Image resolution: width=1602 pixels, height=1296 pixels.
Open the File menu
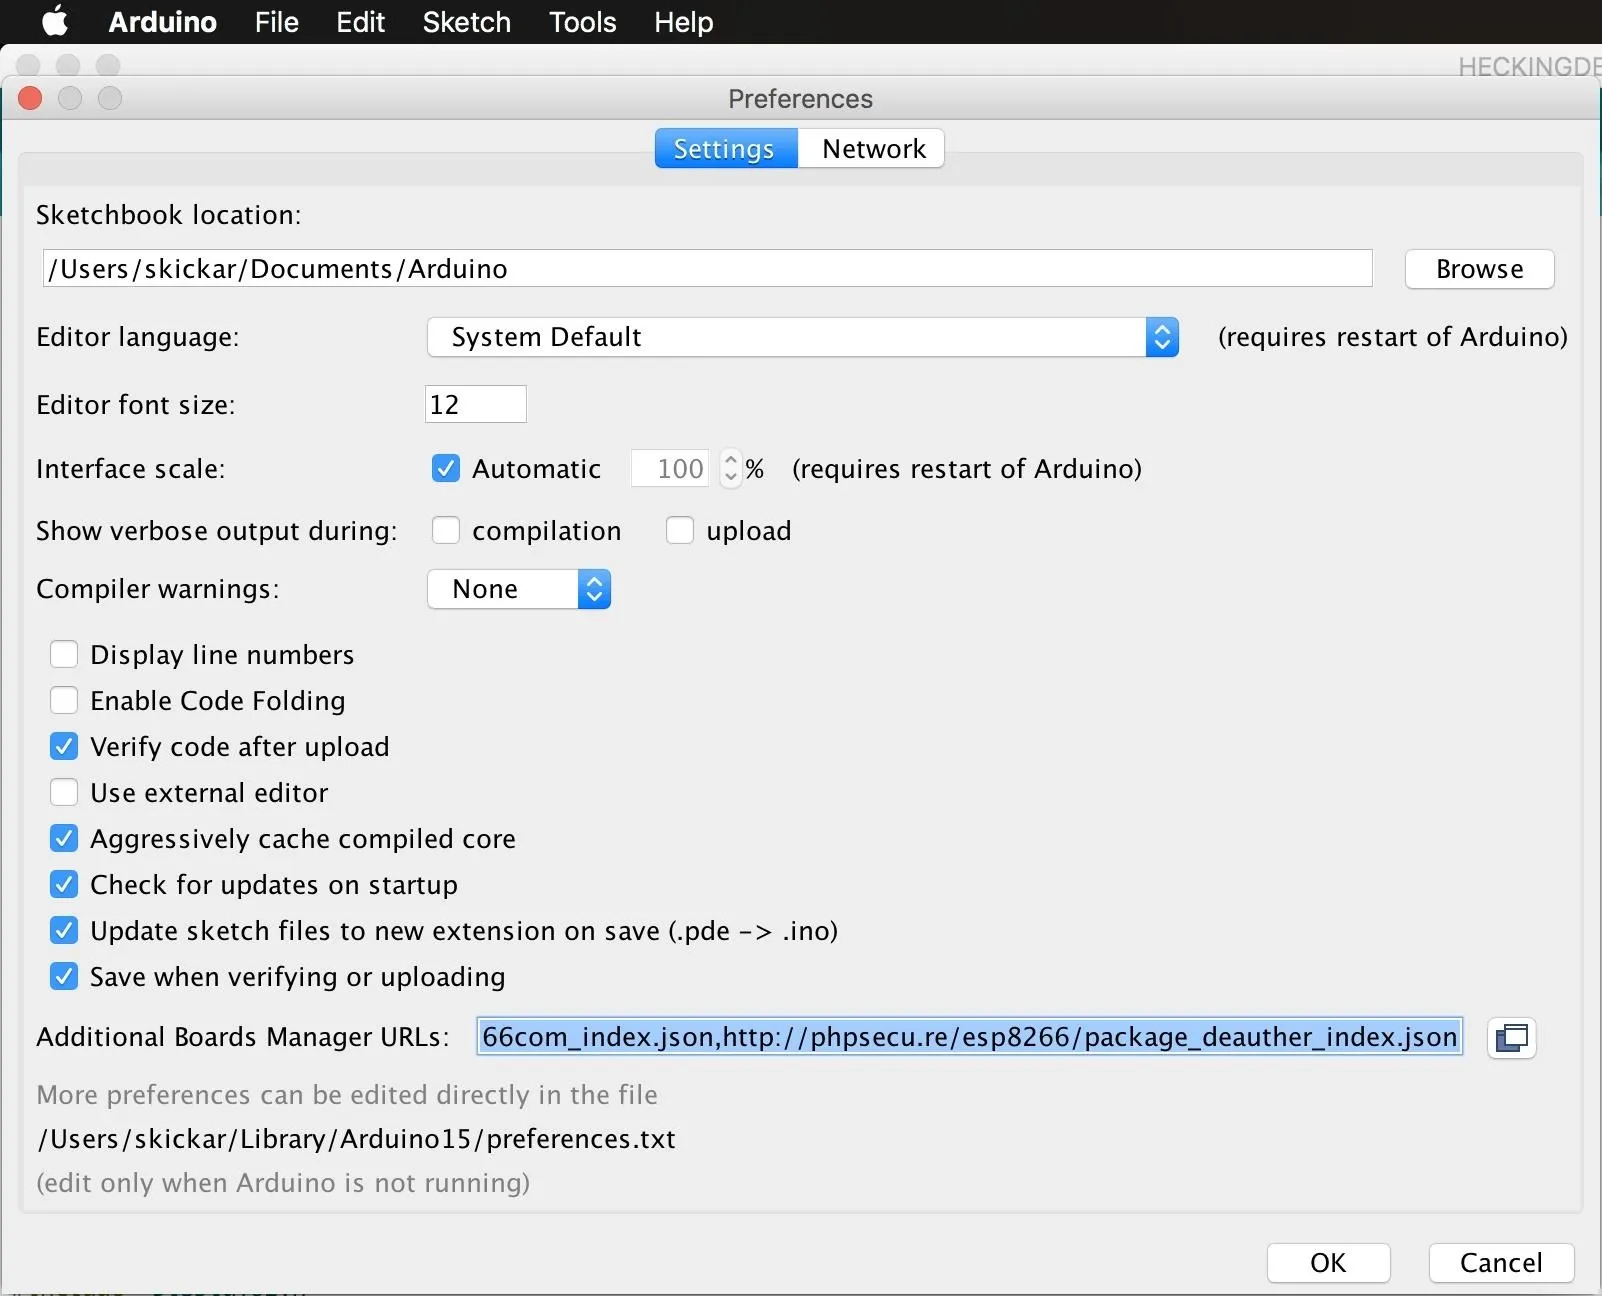click(x=277, y=22)
